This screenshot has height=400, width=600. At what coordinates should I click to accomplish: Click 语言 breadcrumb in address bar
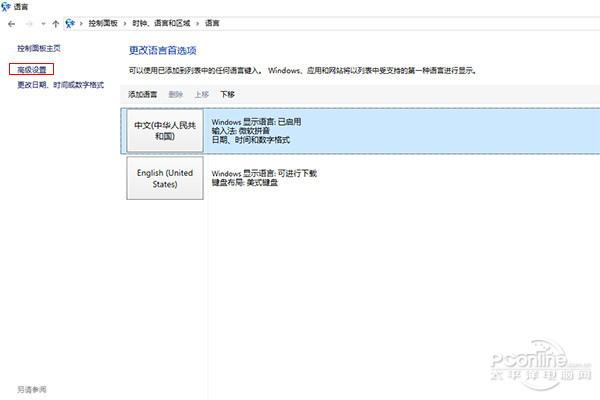pos(211,21)
